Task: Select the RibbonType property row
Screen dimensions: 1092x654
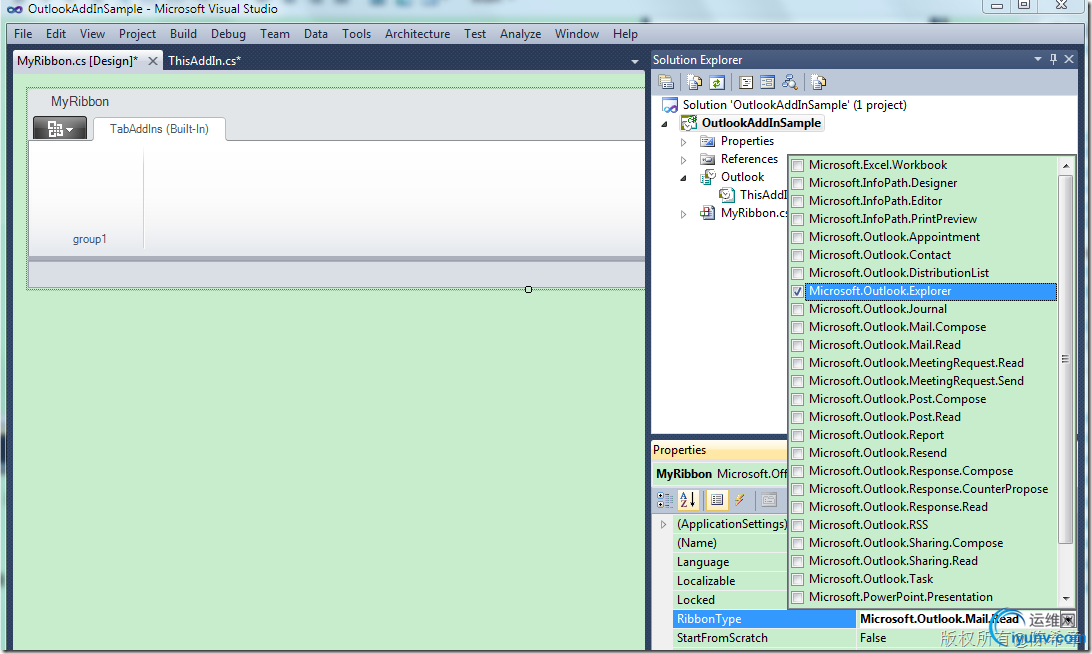Action: click(x=764, y=618)
